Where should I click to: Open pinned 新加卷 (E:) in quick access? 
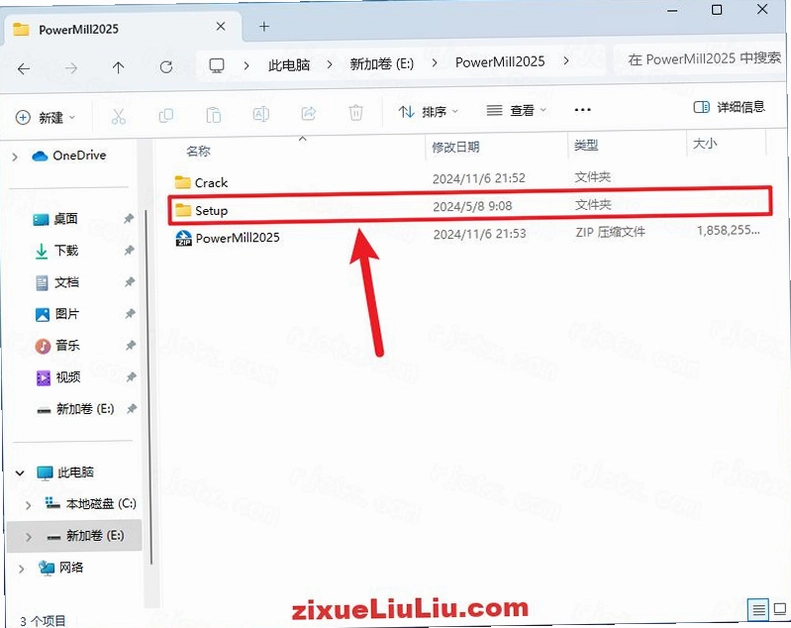coord(76,409)
